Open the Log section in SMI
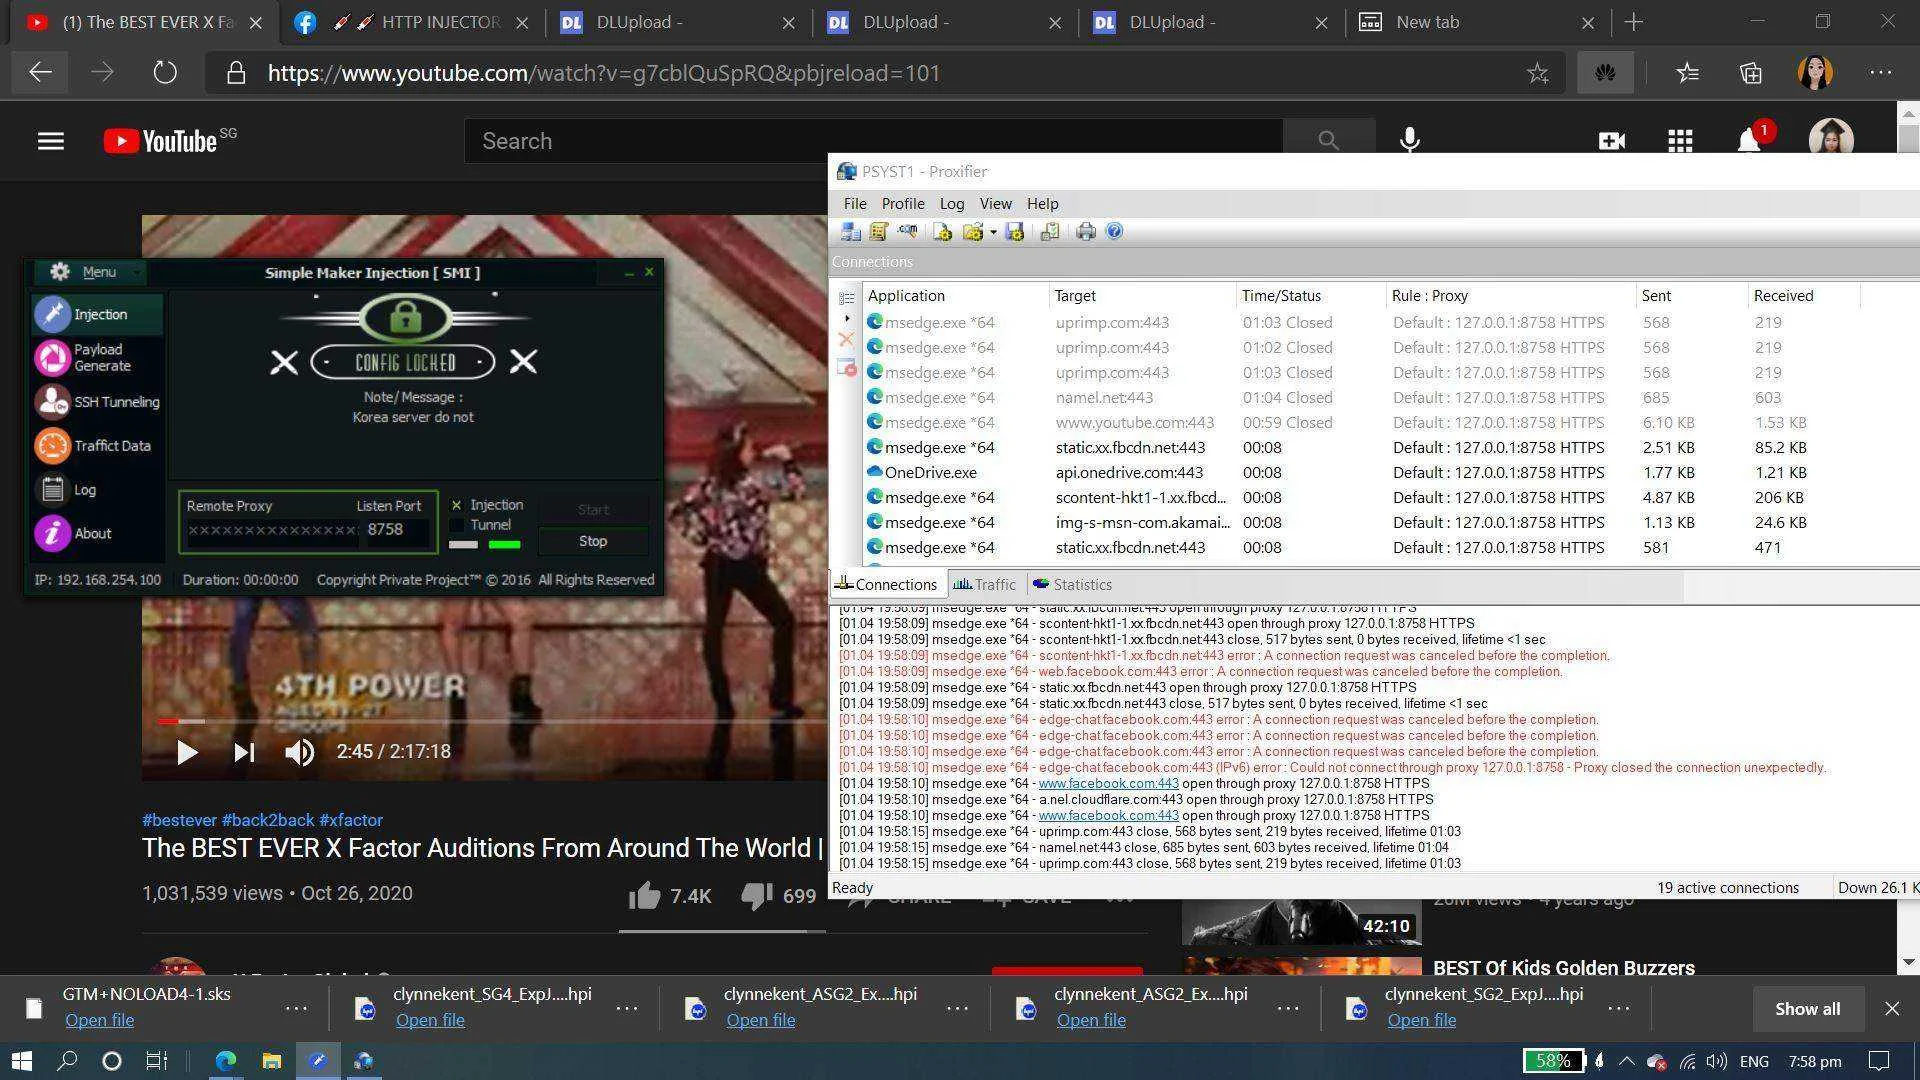The image size is (1920, 1080). [97, 490]
